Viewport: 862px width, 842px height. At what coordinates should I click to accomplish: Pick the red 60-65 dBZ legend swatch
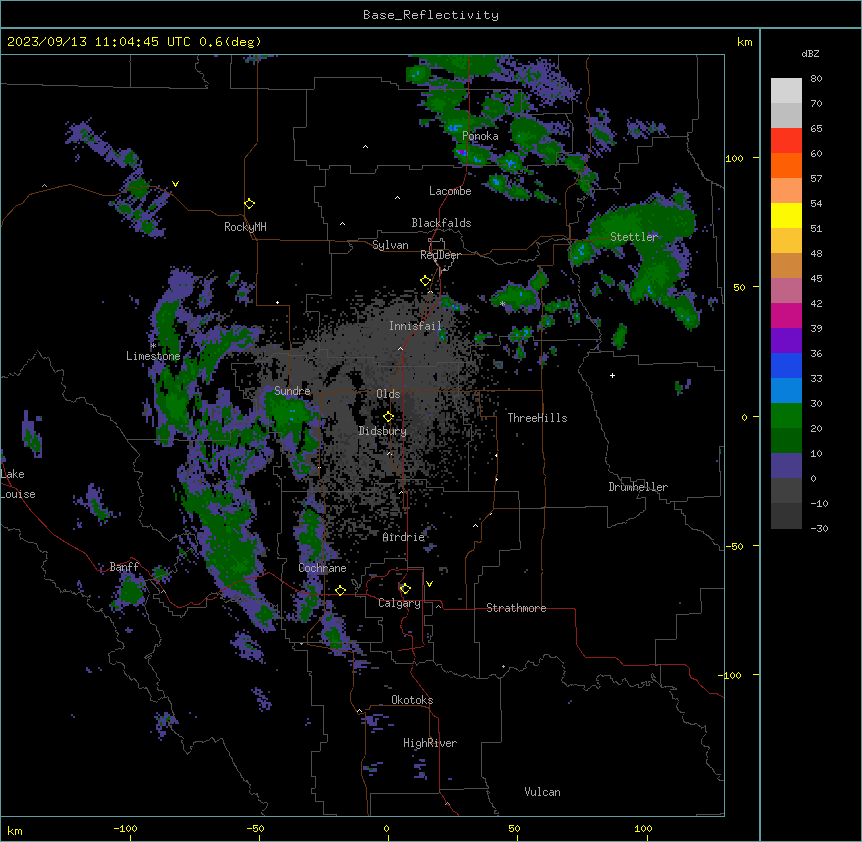click(786, 140)
